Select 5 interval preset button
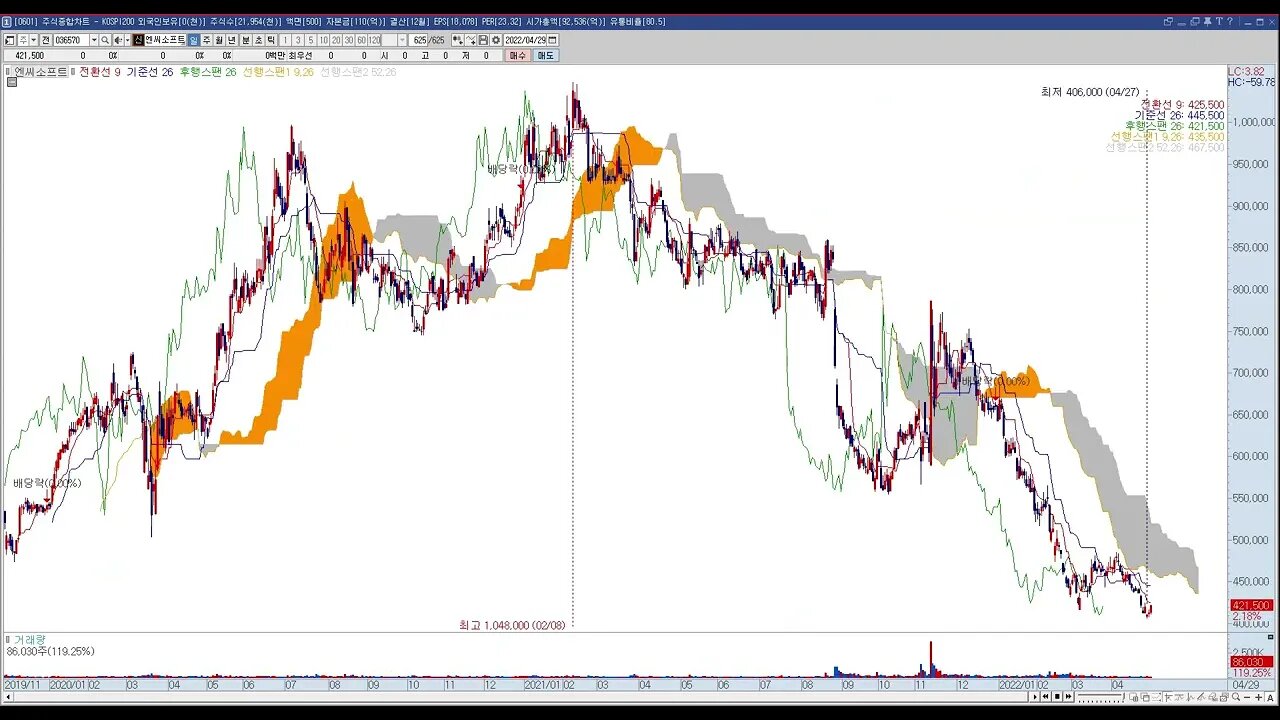Image resolution: width=1280 pixels, height=720 pixels. [x=310, y=40]
